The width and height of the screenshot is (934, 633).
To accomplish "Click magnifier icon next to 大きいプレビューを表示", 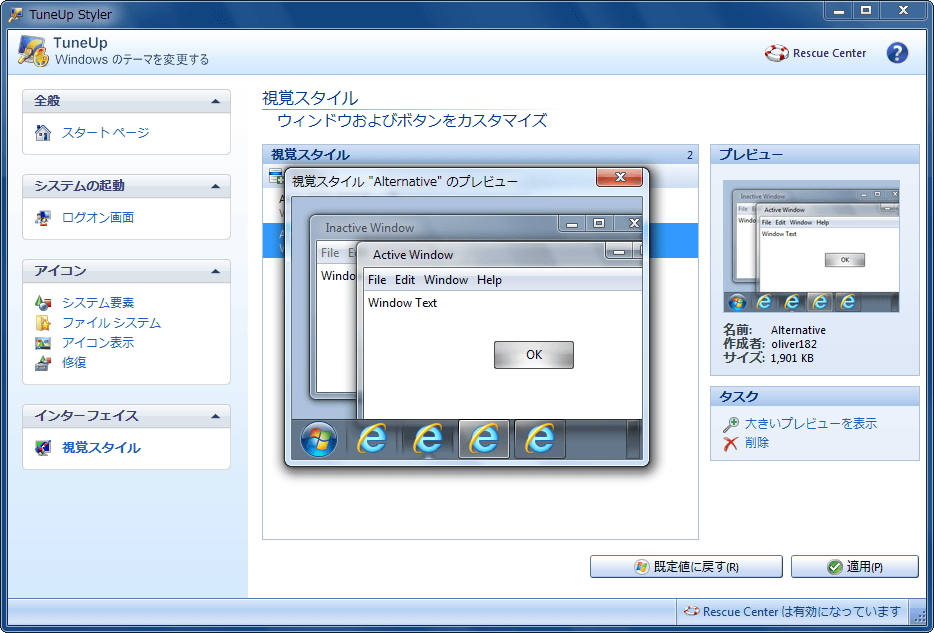I will [x=731, y=425].
